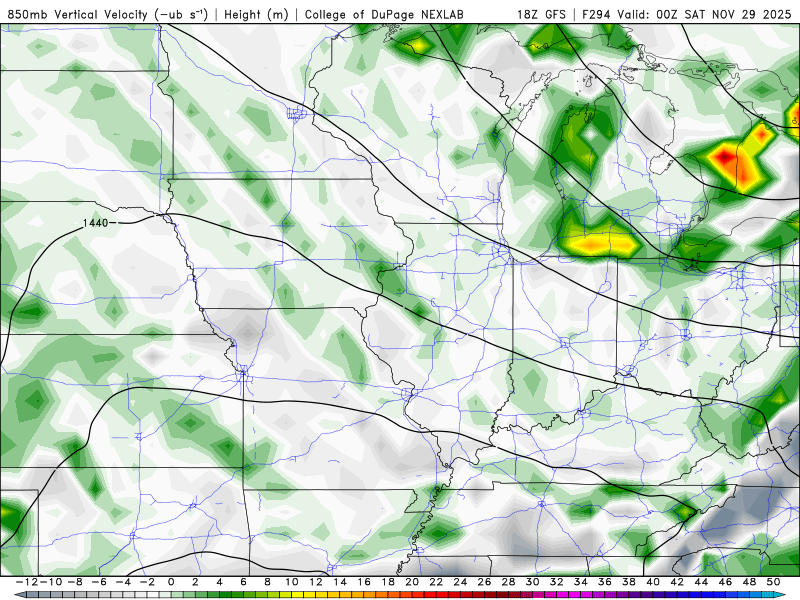Click the '-4' color scale label
Viewport: 800px width, 600px height.
[x=123, y=582]
